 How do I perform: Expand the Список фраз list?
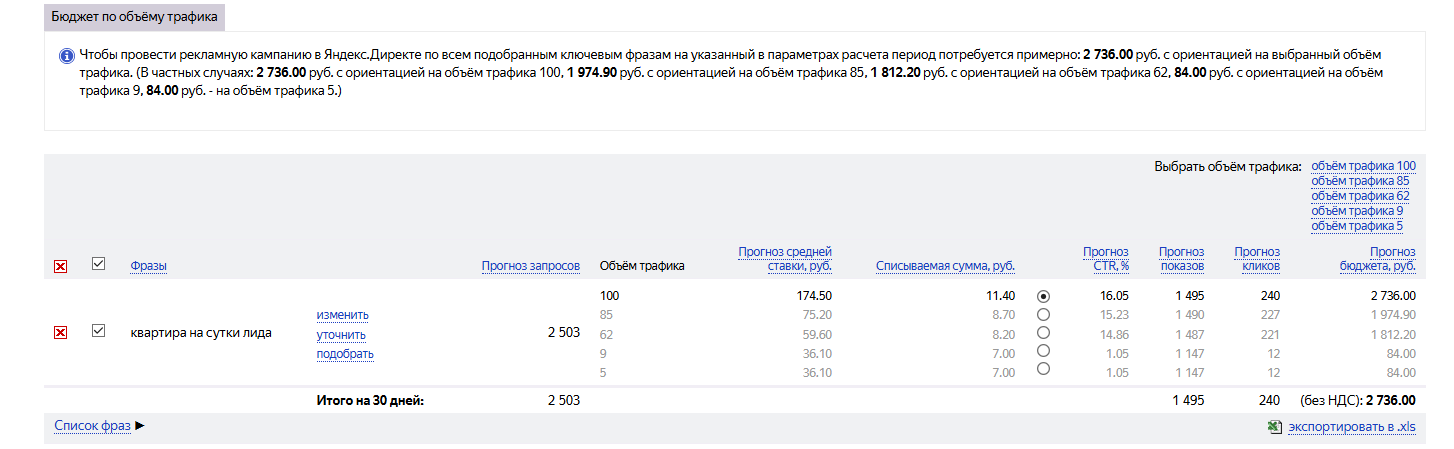[99, 426]
